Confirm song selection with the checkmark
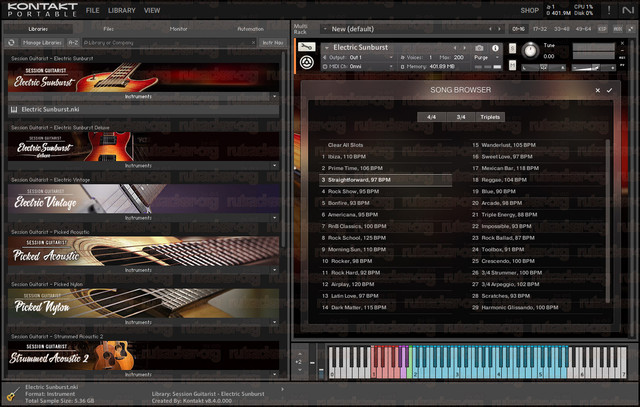Screen dimensions: 640x407 tap(609, 90)
